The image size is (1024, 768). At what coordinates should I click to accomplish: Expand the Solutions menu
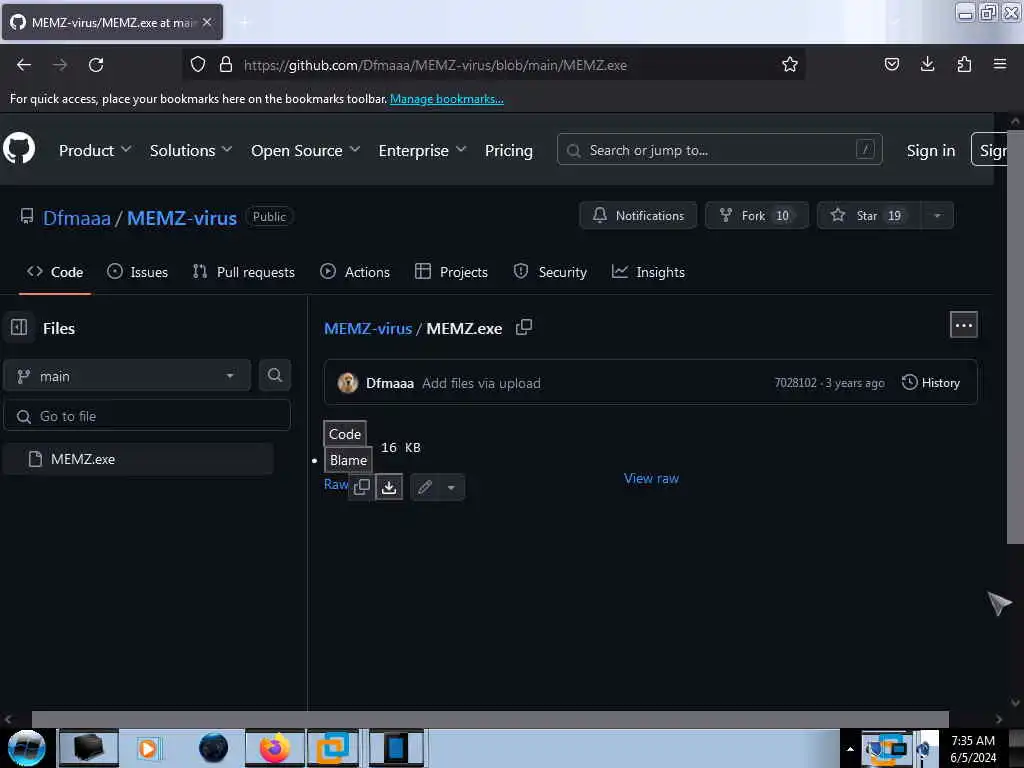191,150
